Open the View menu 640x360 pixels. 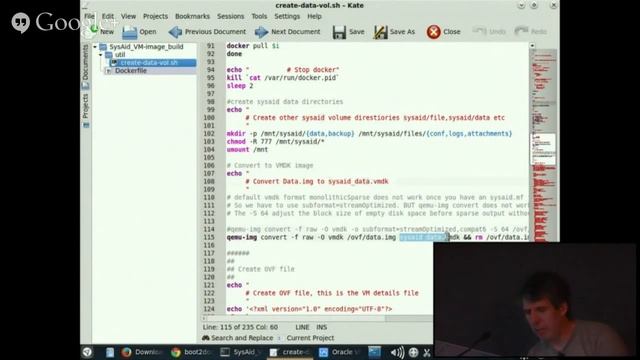click(128, 16)
